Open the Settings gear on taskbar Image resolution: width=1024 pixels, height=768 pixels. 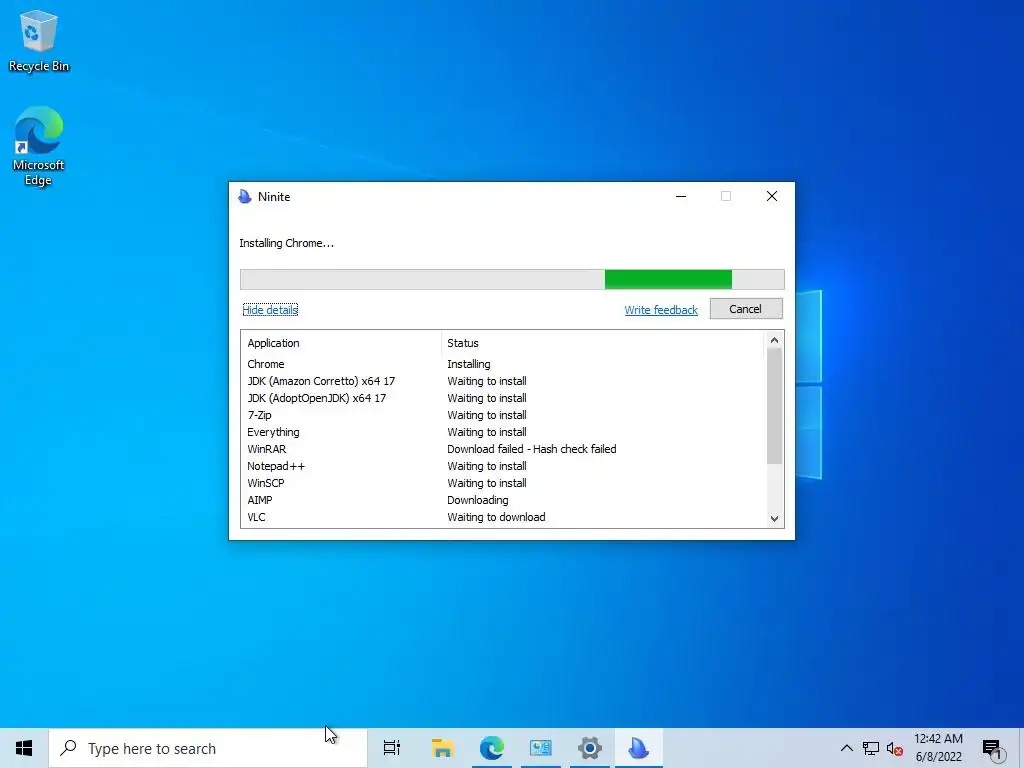pyautogui.click(x=590, y=748)
